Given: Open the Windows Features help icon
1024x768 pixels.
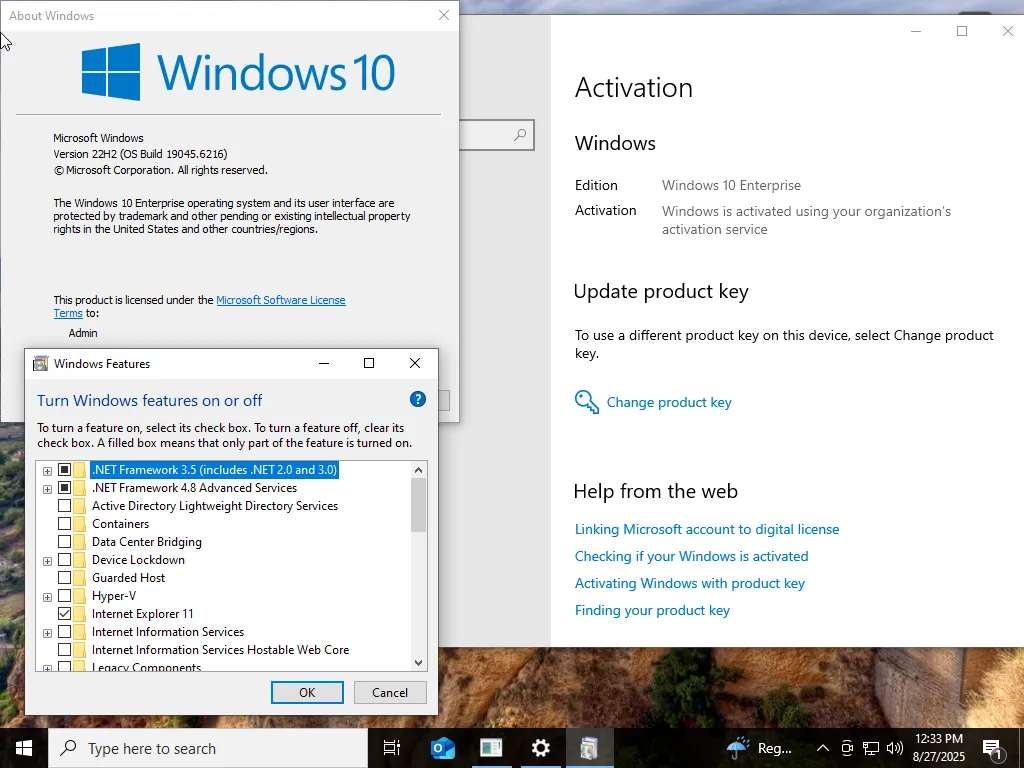Looking at the screenshot, I should (418, 399).
